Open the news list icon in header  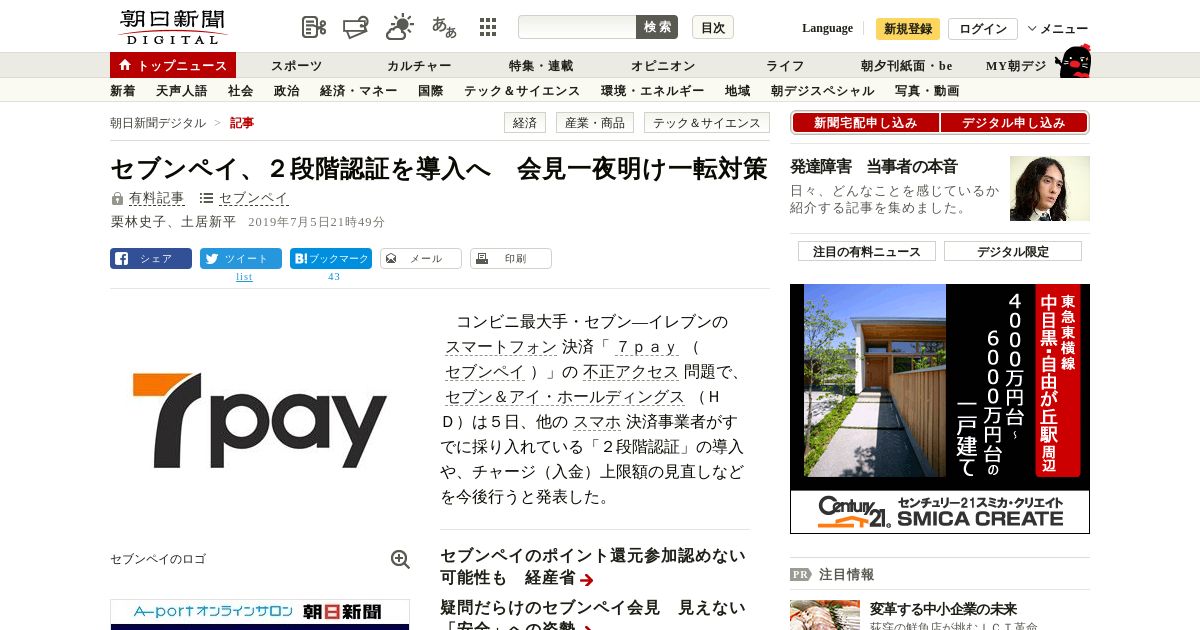tap(314, 27)
